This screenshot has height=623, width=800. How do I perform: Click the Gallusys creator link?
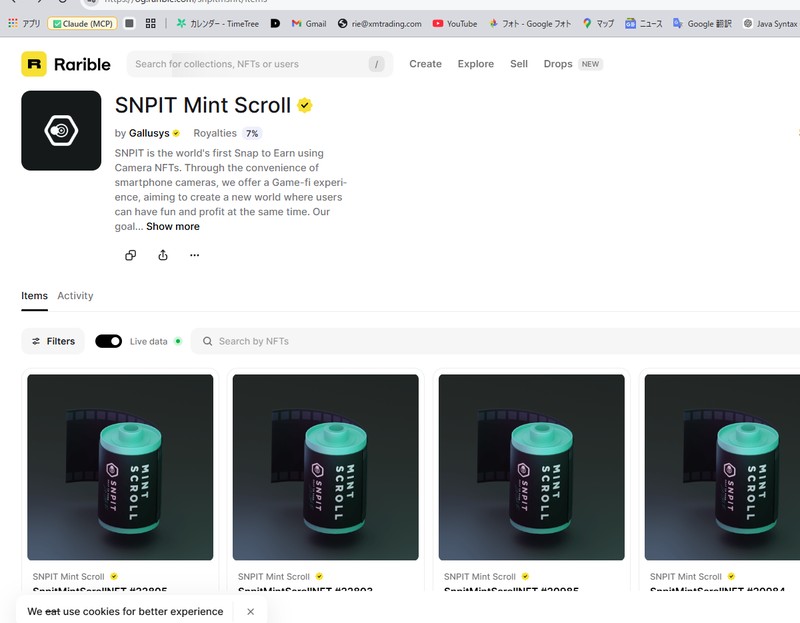point(148,133)
